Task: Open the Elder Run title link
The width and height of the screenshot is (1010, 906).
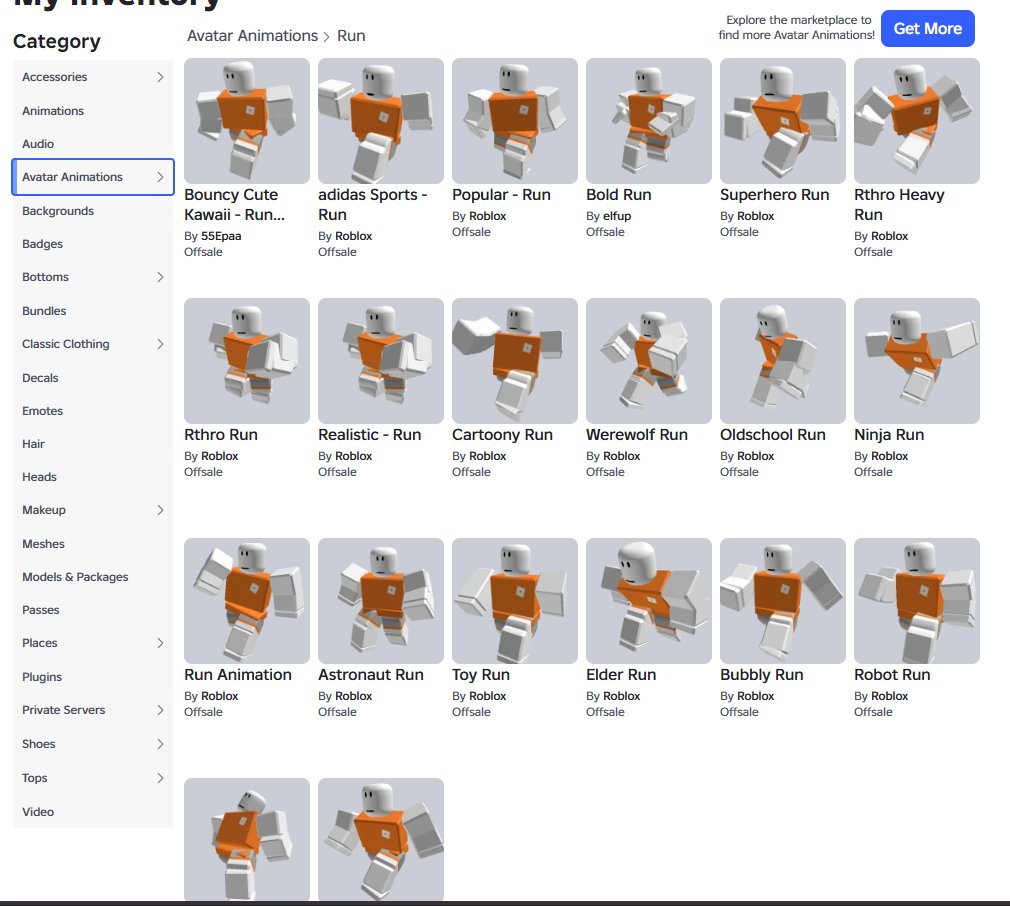Action: 621,675
